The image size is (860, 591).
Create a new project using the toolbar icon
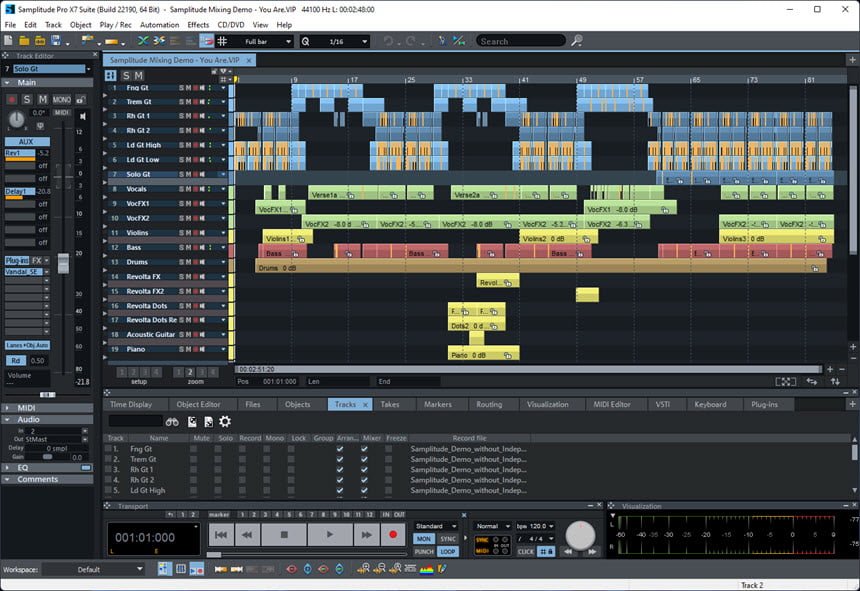click(x=8, y=41)
